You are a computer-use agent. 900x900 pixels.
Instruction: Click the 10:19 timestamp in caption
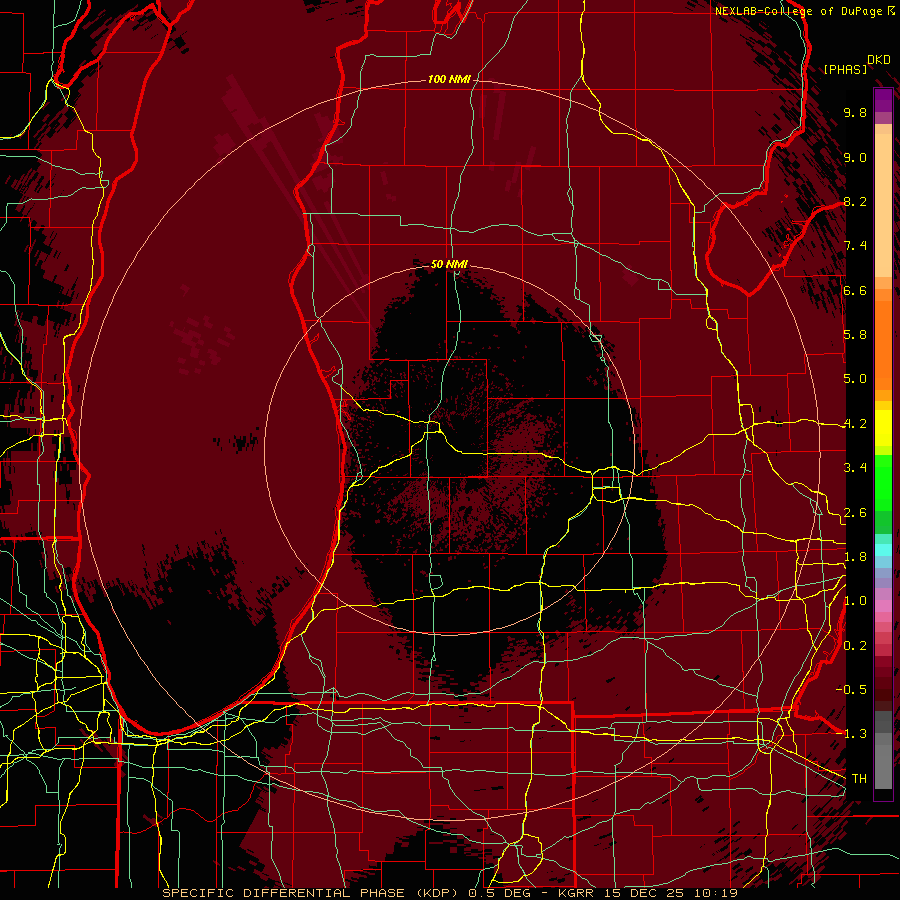pos(718,893)
